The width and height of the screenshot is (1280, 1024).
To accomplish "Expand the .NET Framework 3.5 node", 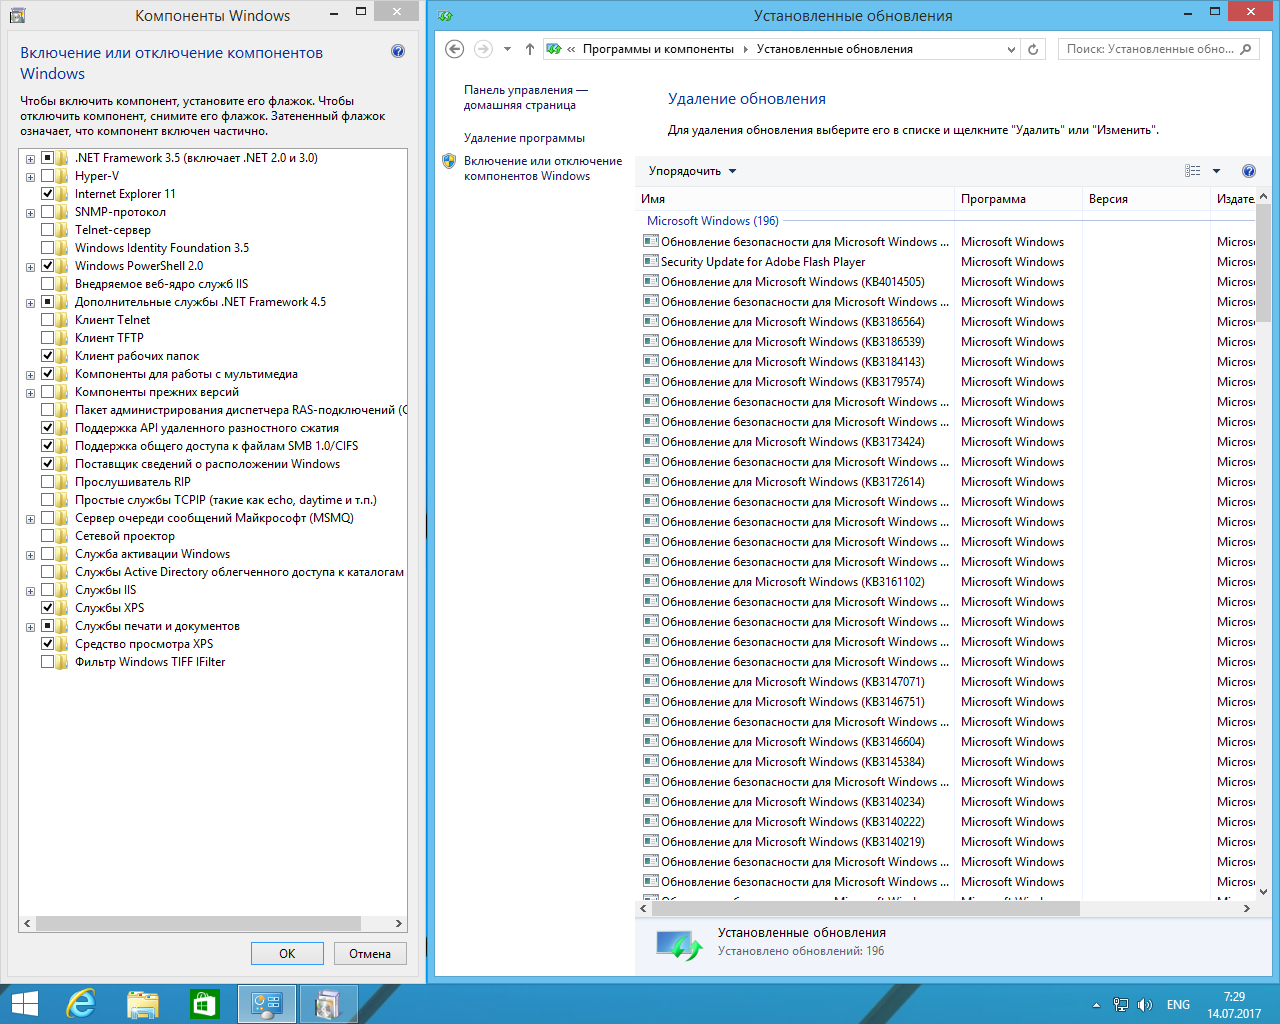I will [x=30, y=159].
